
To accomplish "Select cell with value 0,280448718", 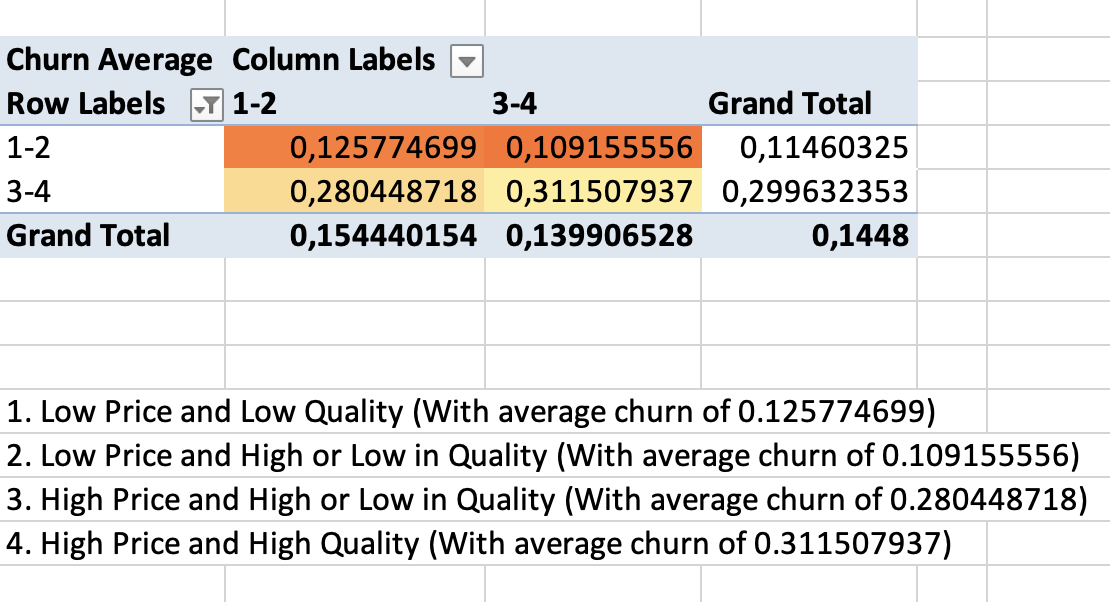I will 355,191.
